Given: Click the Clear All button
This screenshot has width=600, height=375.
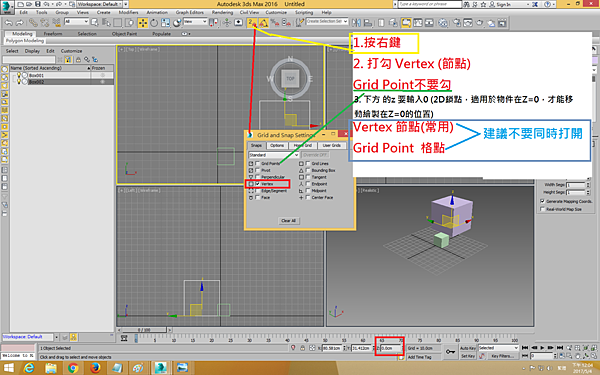Looking at the screenshot, I should [x=289, y=221].
